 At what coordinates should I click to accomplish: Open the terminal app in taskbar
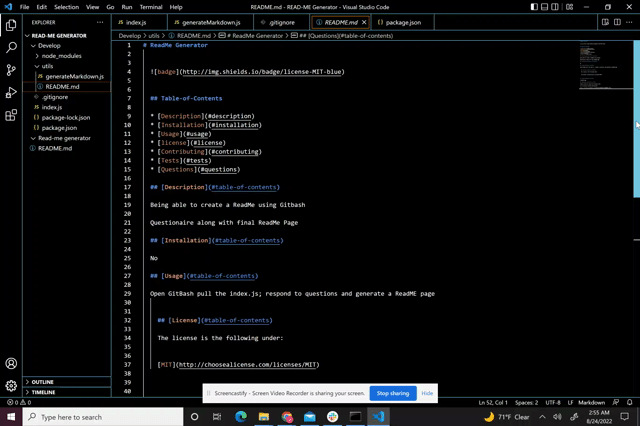pos(356,417)
